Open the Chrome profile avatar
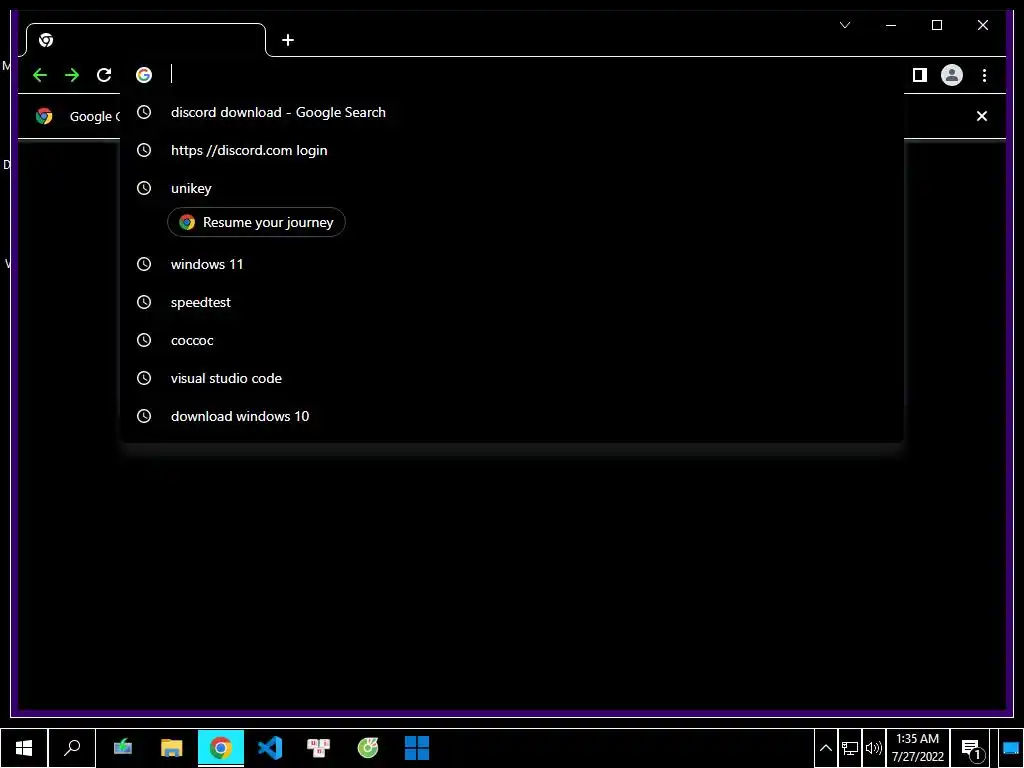 [x=952, y=75]
